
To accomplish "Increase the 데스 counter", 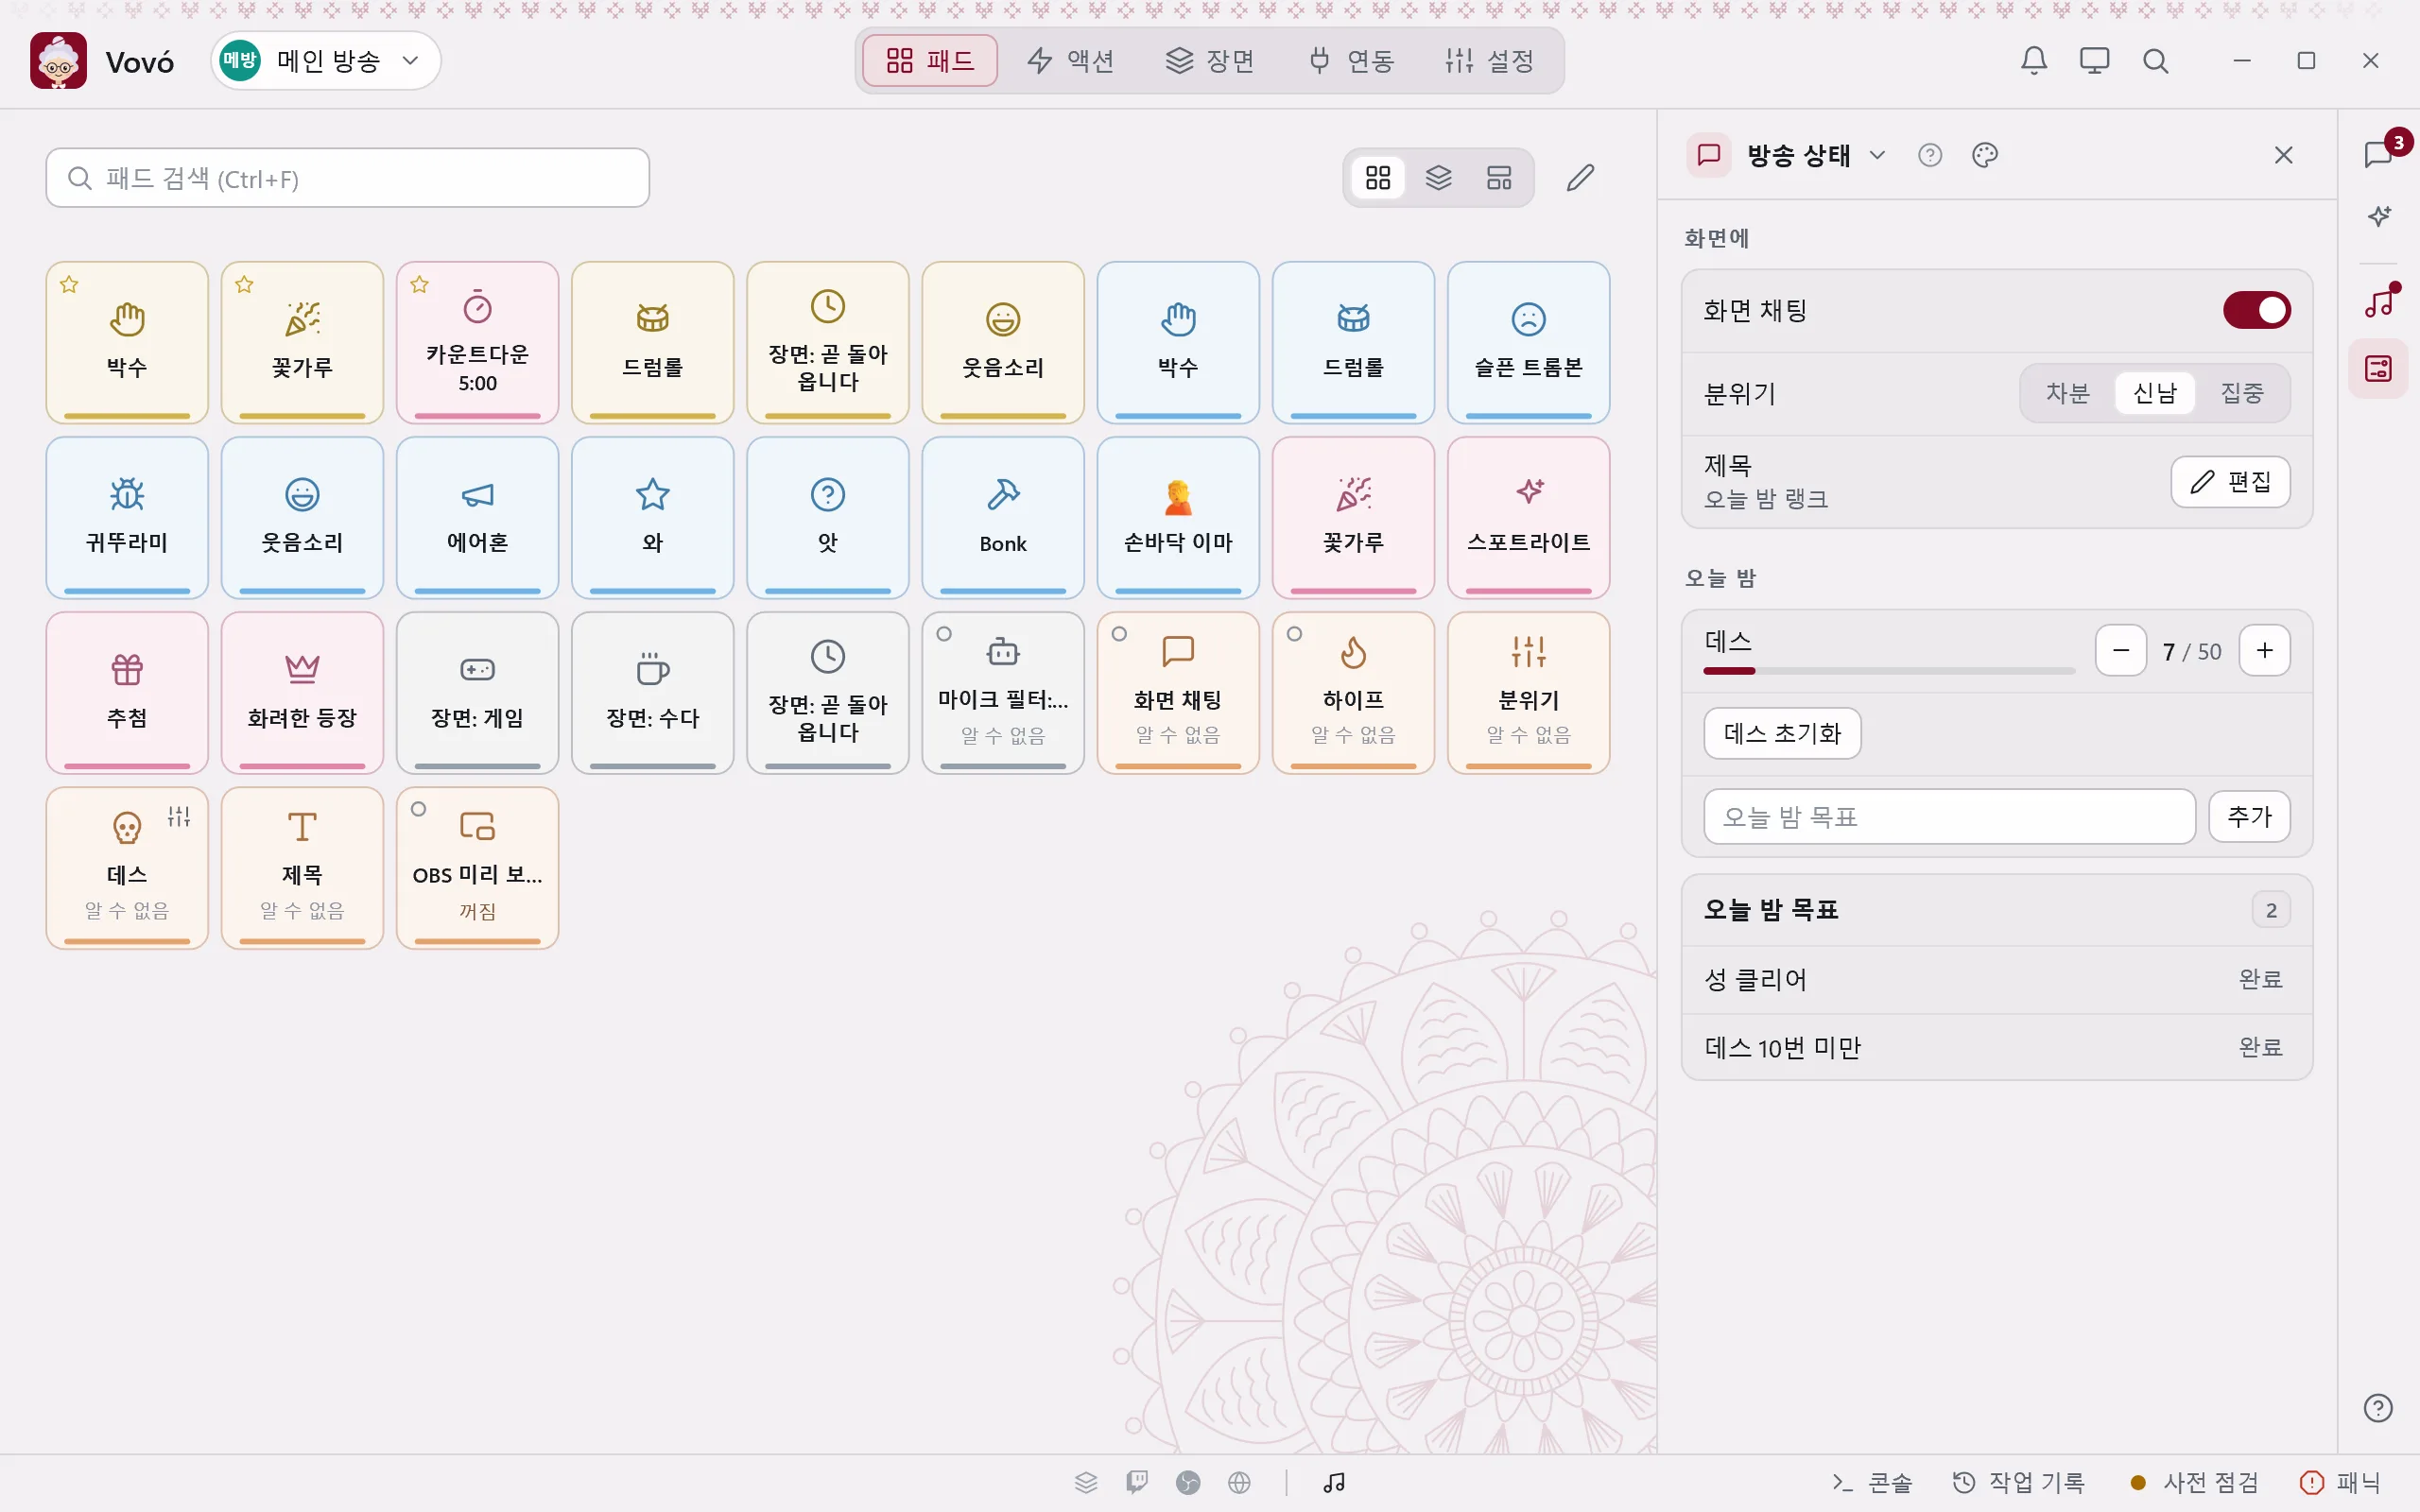I will [2264, 650].
